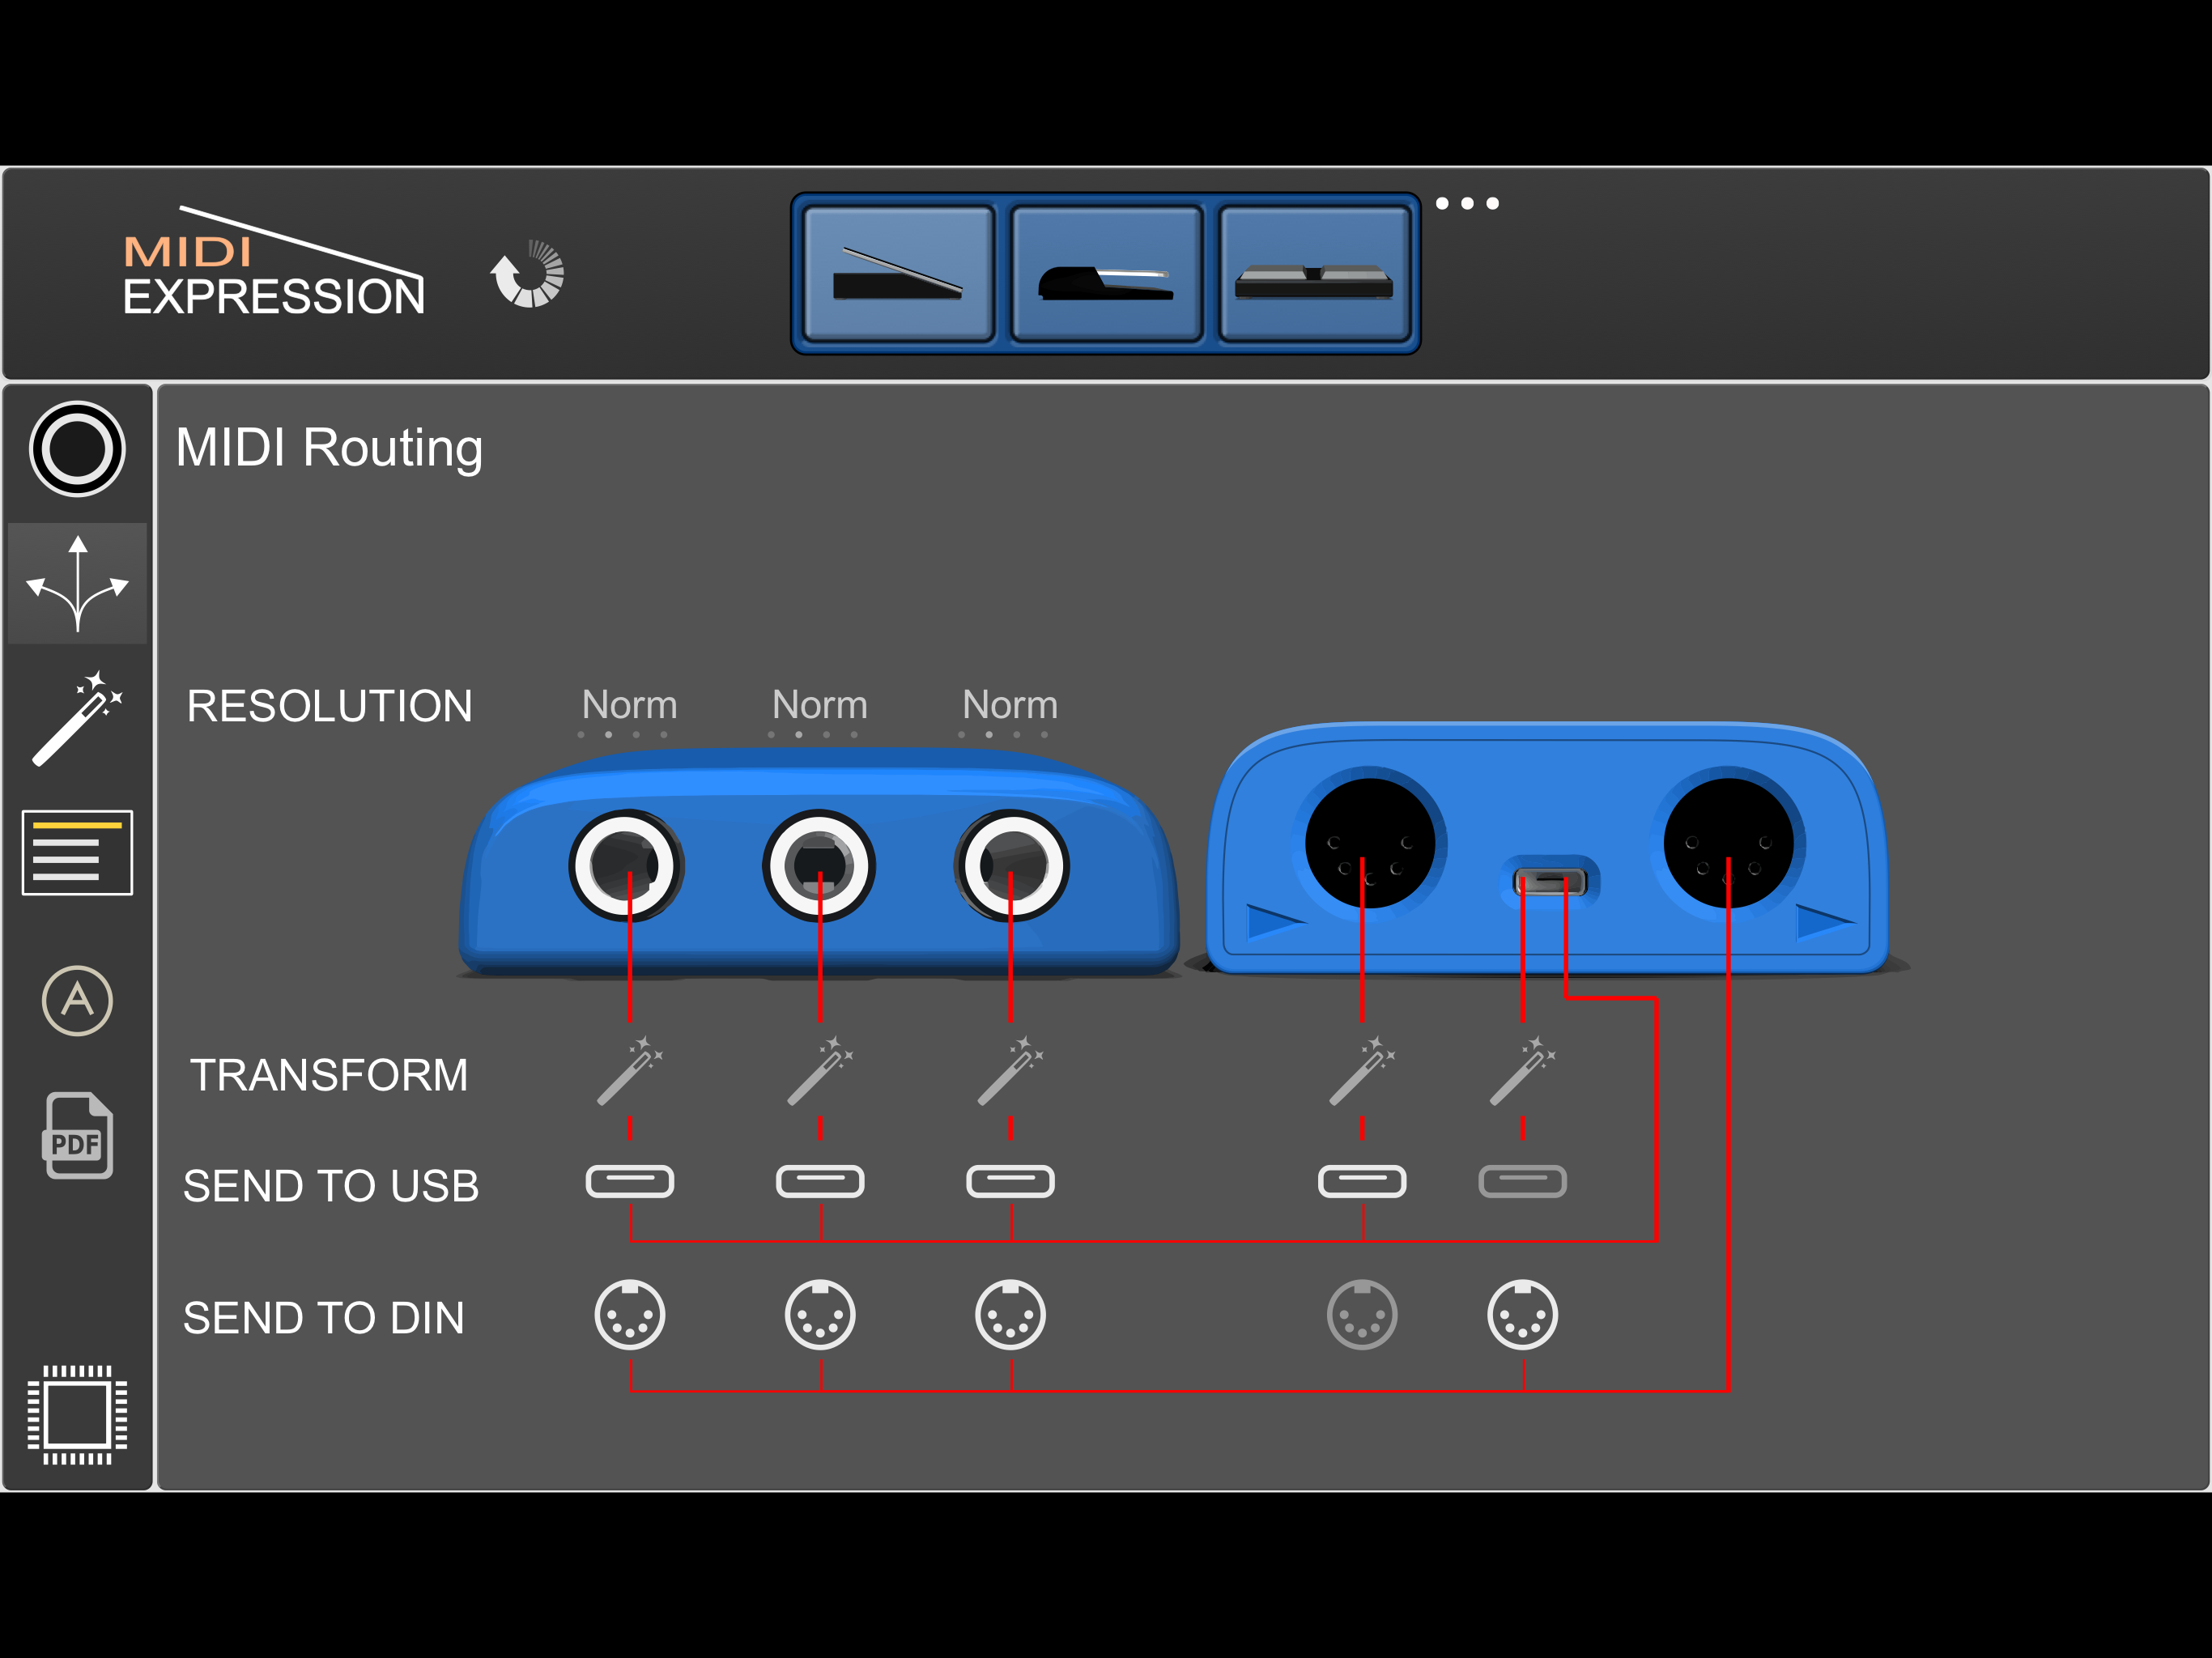Toggle Send to DIN for second jack
This screenshot has width=2212, height=1658.
pos(820,1315)
